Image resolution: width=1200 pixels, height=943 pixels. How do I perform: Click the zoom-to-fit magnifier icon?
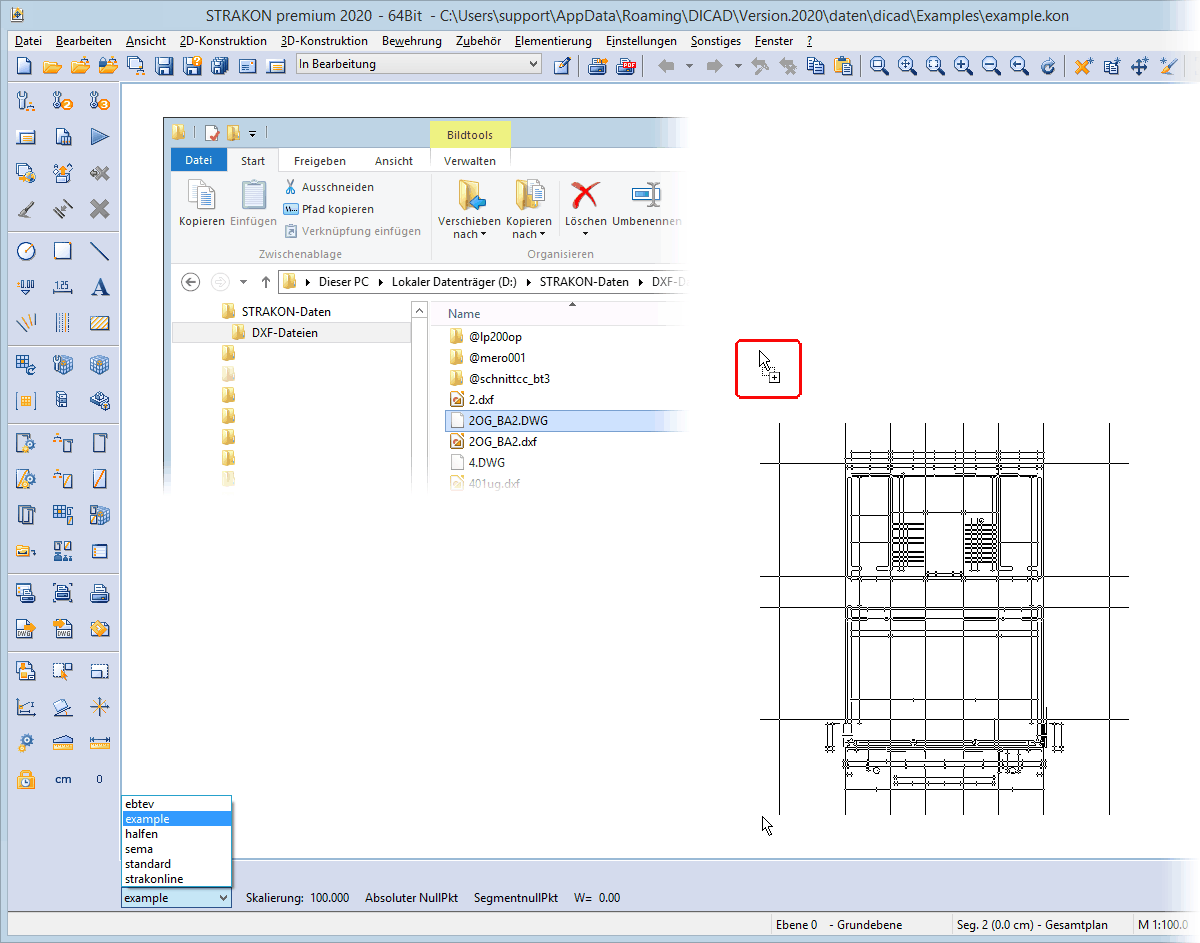[935, 66]
